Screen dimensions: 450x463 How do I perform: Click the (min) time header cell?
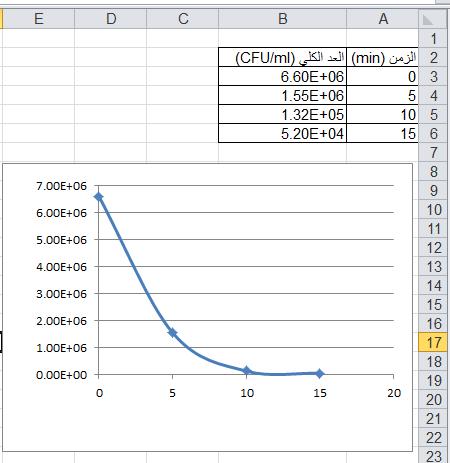[382, 57]
